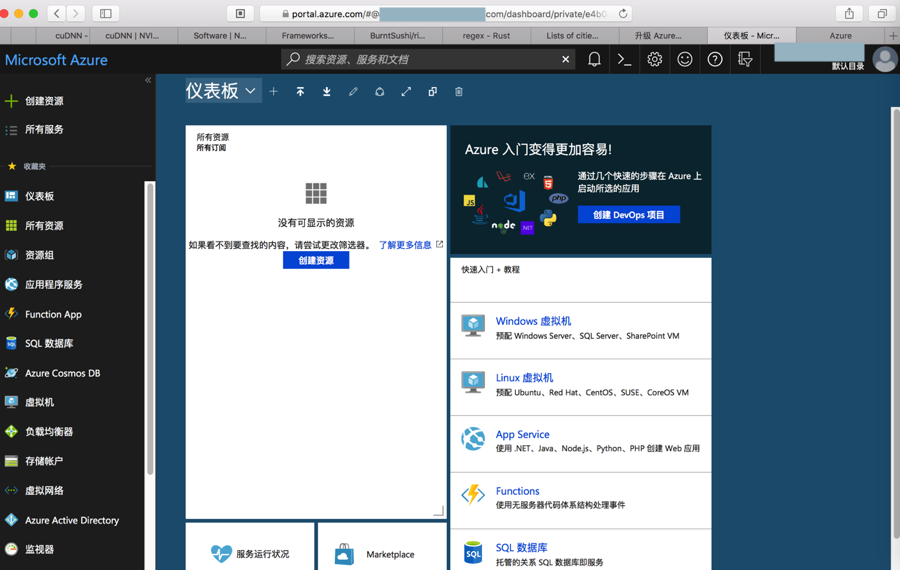Switch to the Frameworks... browser tab

311,36
